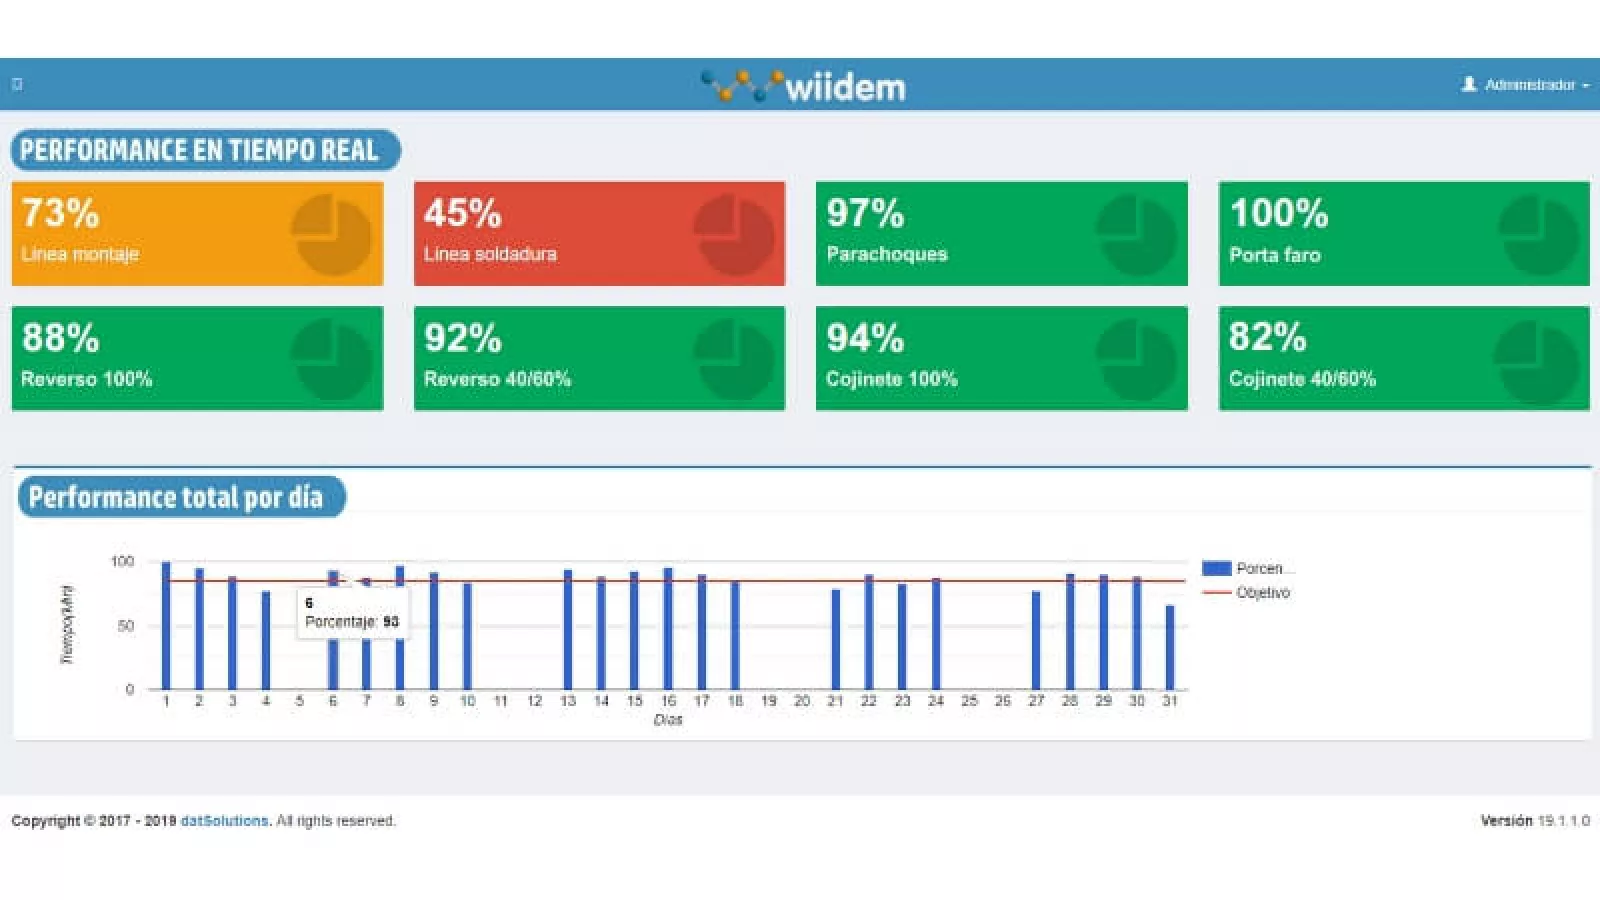Click the day 16 bar in daily chart
The height and width of the screenshot is (900, 1600).
click(x=668, y=629)
